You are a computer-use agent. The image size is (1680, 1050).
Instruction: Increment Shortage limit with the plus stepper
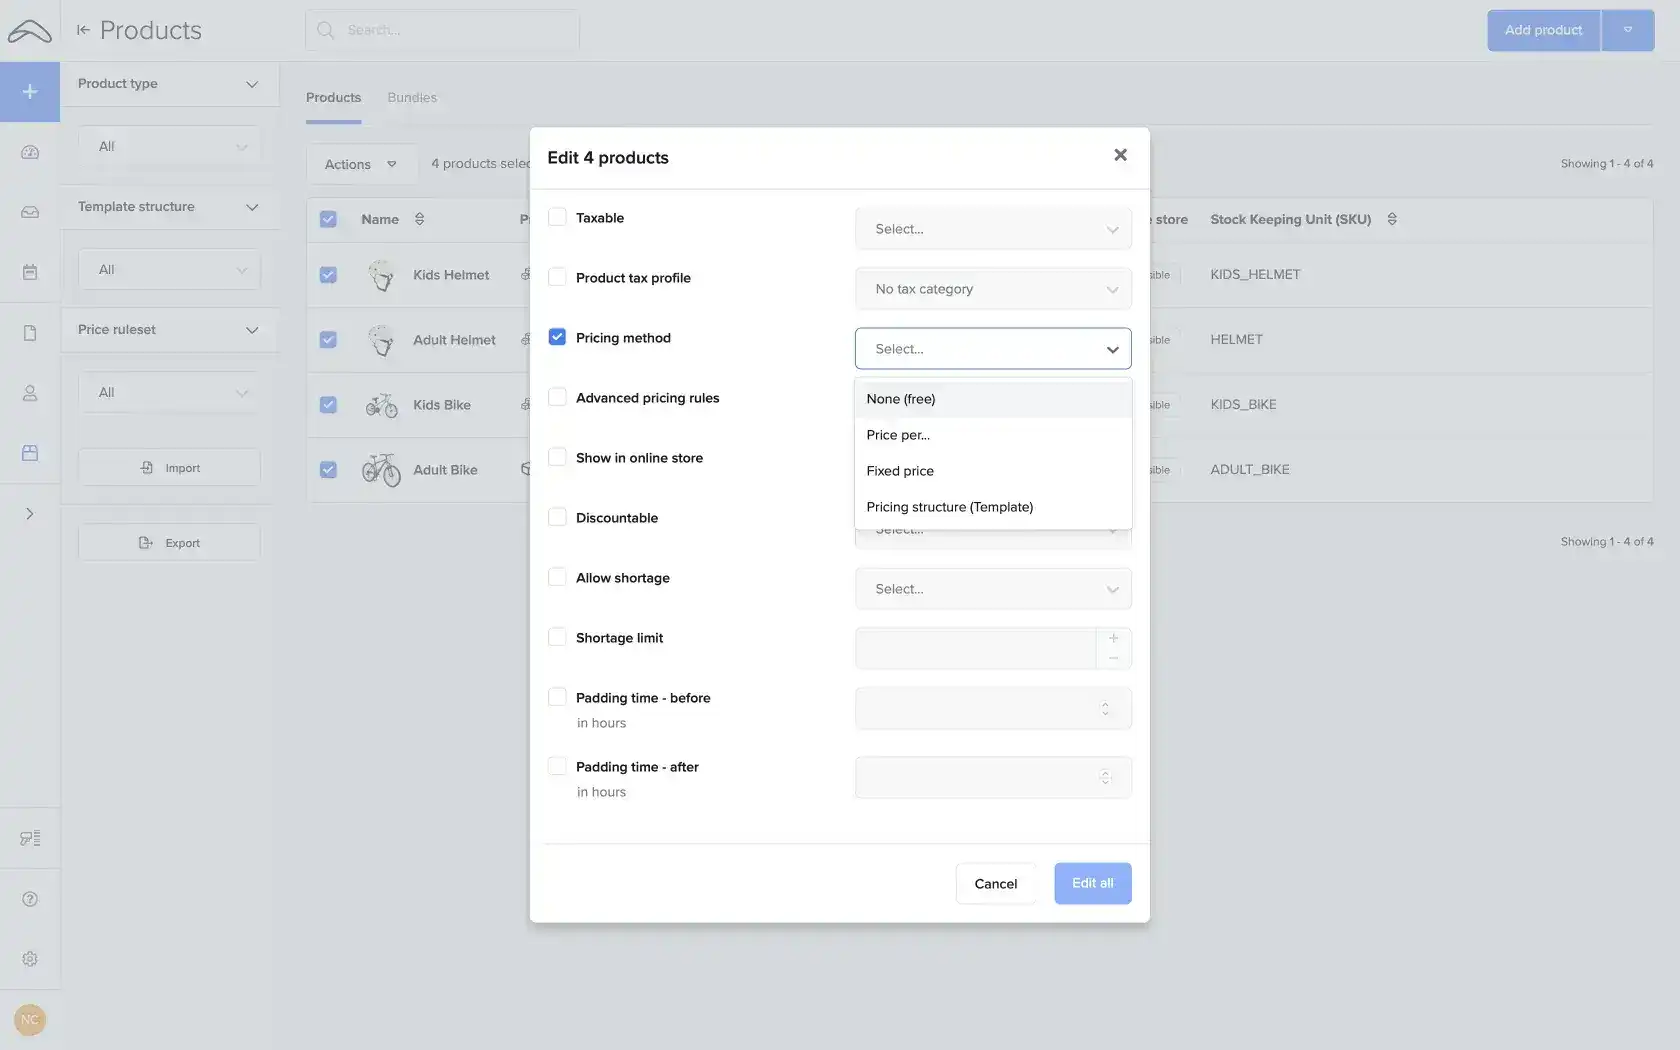coord(1113,637)
